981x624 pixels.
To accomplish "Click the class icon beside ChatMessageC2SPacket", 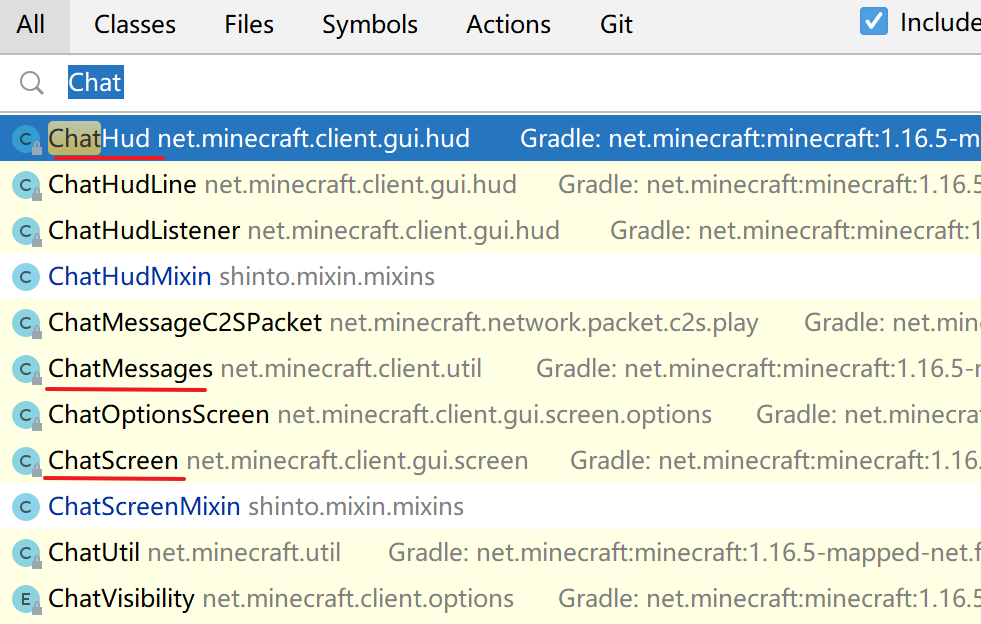I will point(26,324).
